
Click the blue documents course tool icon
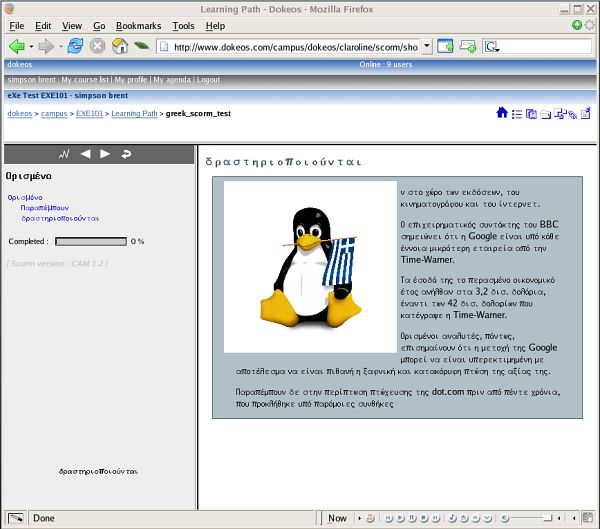coord(531,114)
